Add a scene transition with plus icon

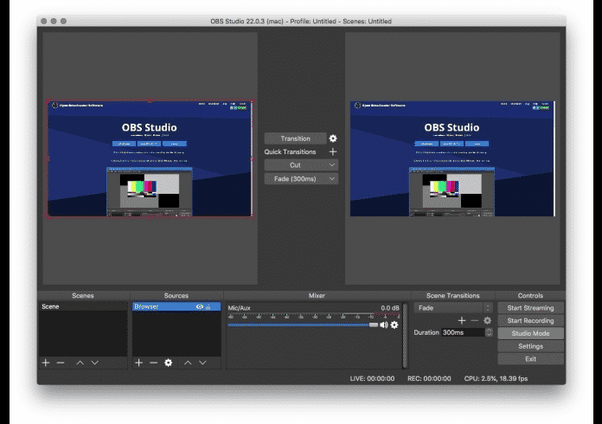tap(462, 320)
